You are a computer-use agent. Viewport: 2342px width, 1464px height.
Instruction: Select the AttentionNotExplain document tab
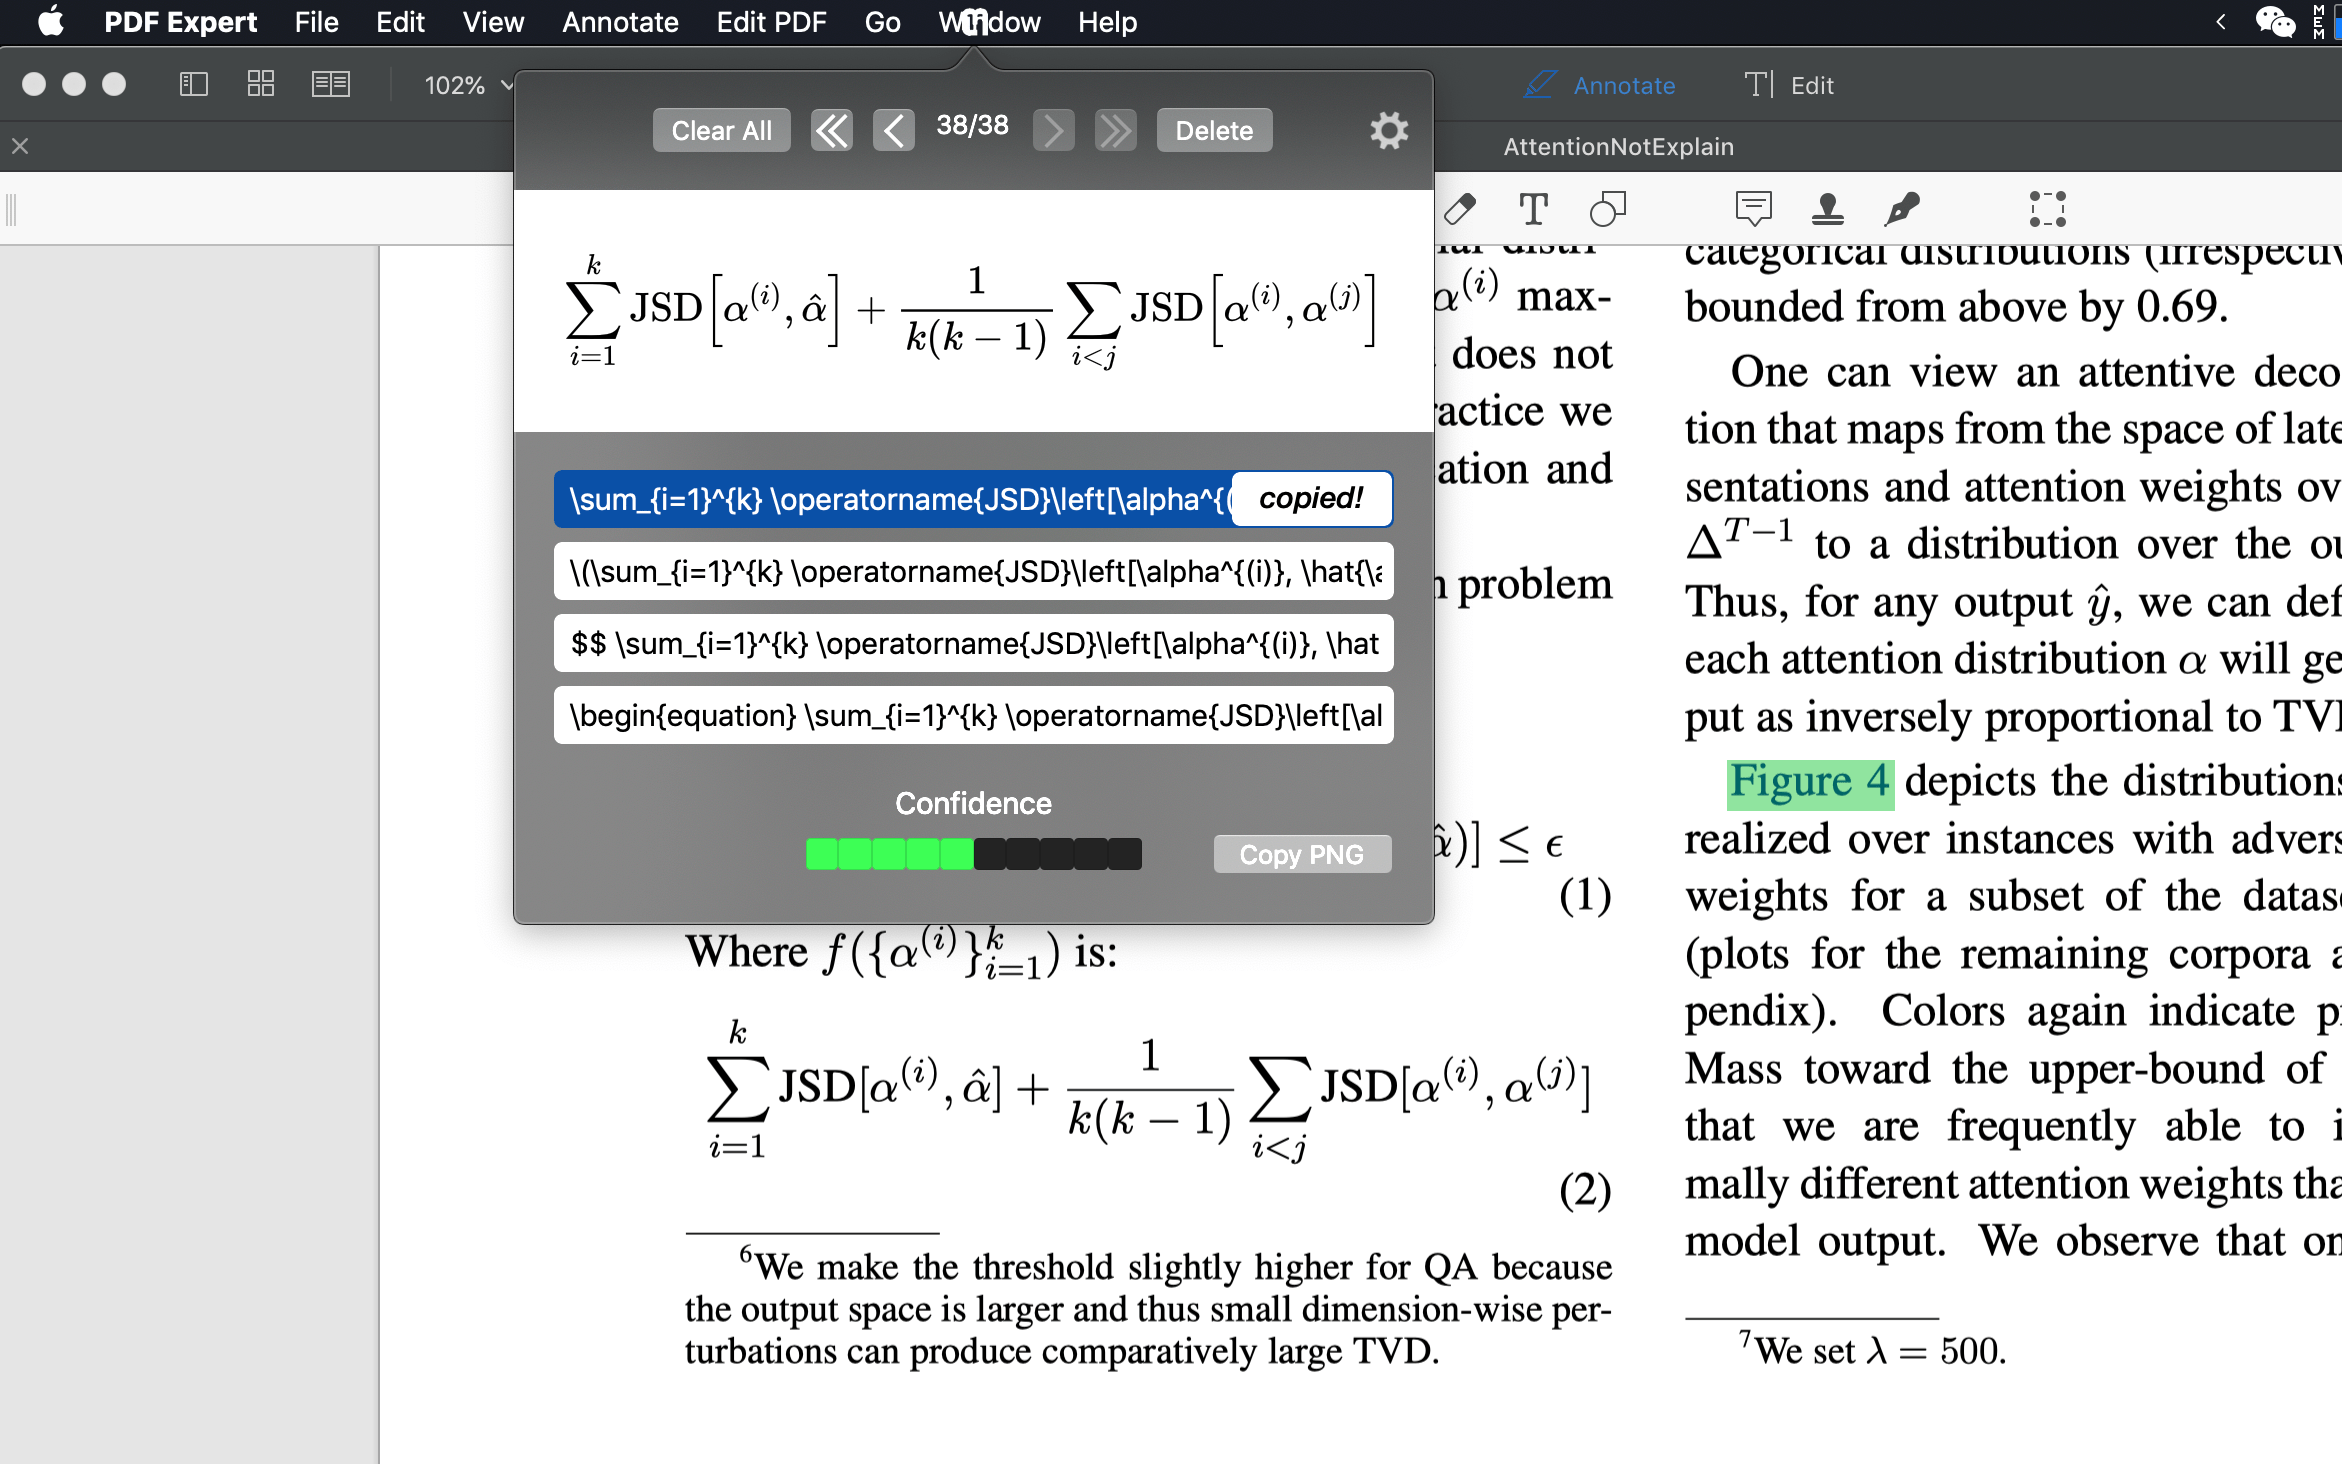1618,146
